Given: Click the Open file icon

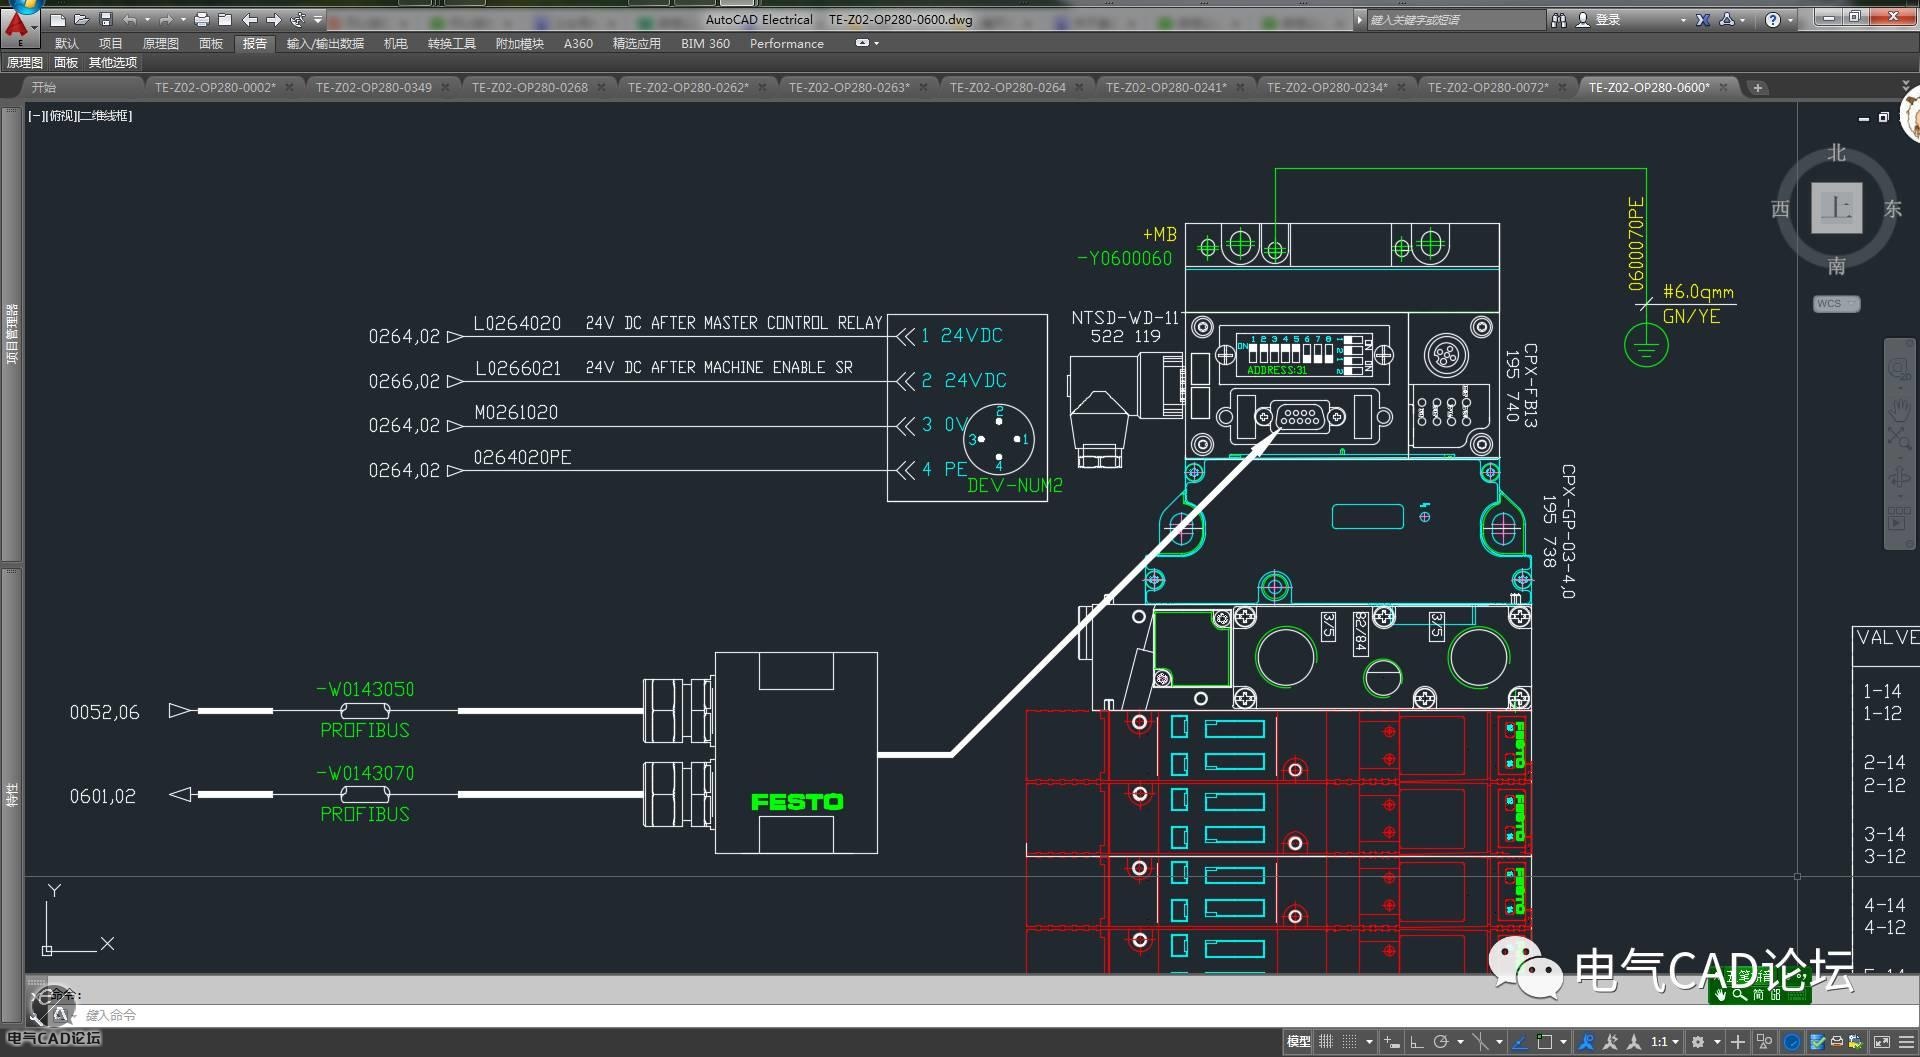Looking at the screenshot, I should [81, 19].
